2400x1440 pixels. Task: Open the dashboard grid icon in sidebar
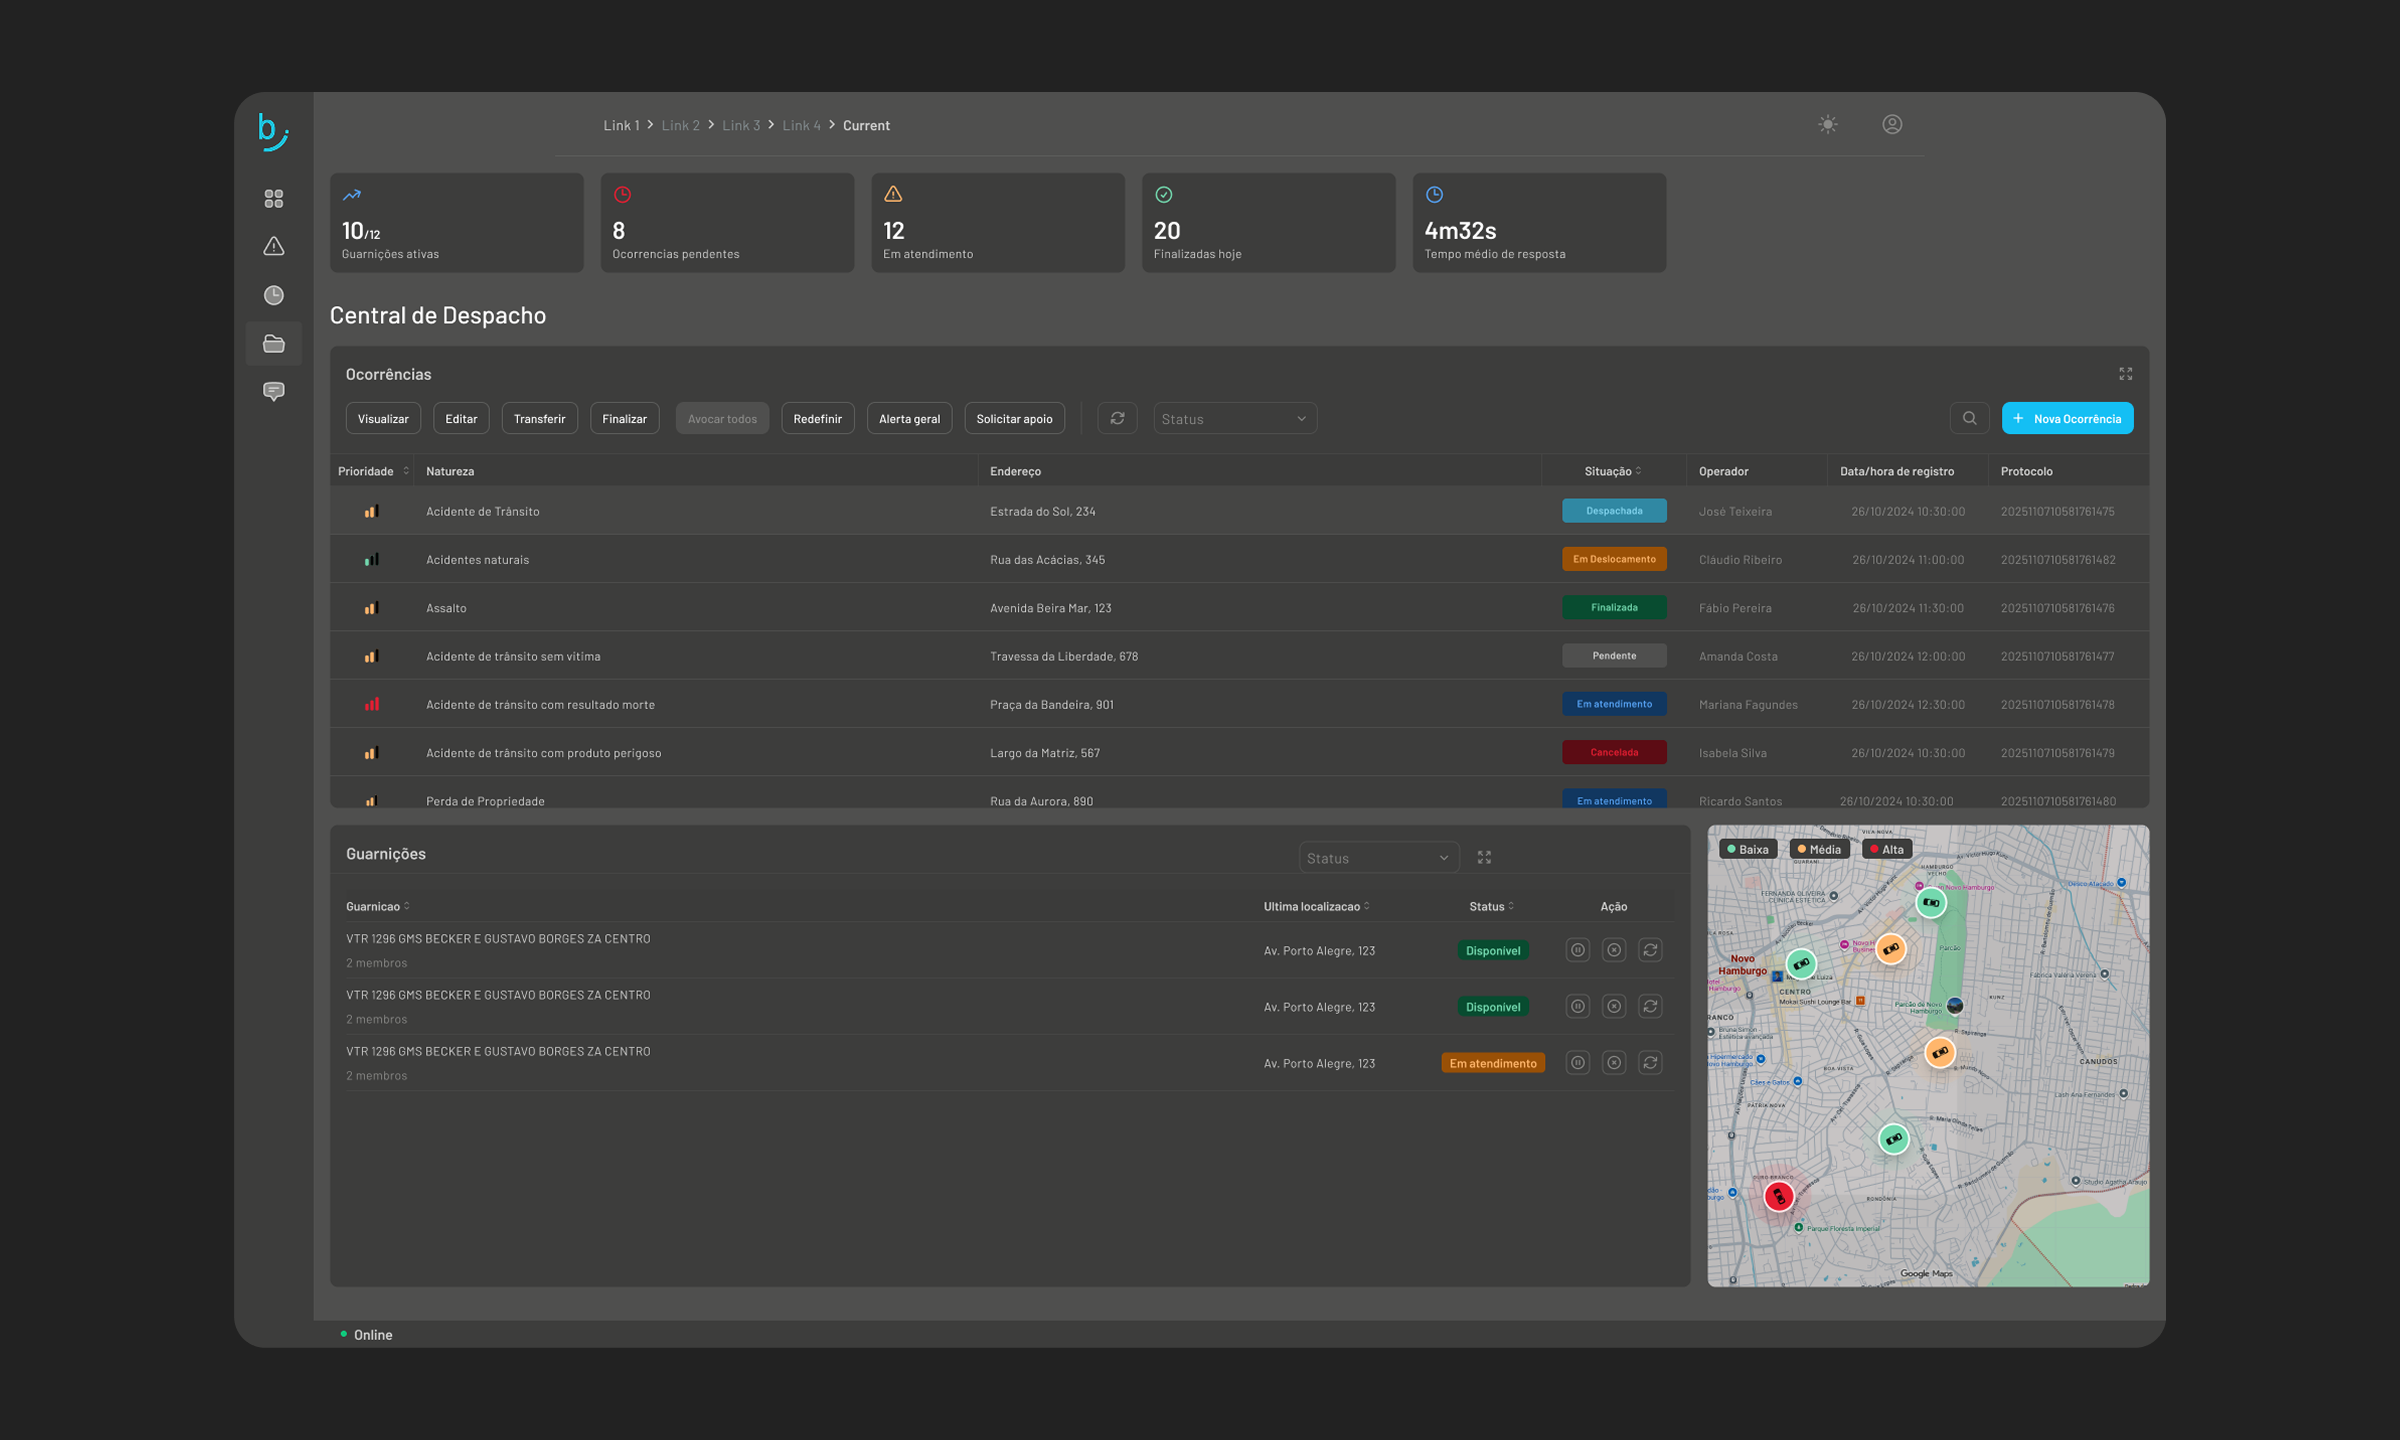[273, 199]
